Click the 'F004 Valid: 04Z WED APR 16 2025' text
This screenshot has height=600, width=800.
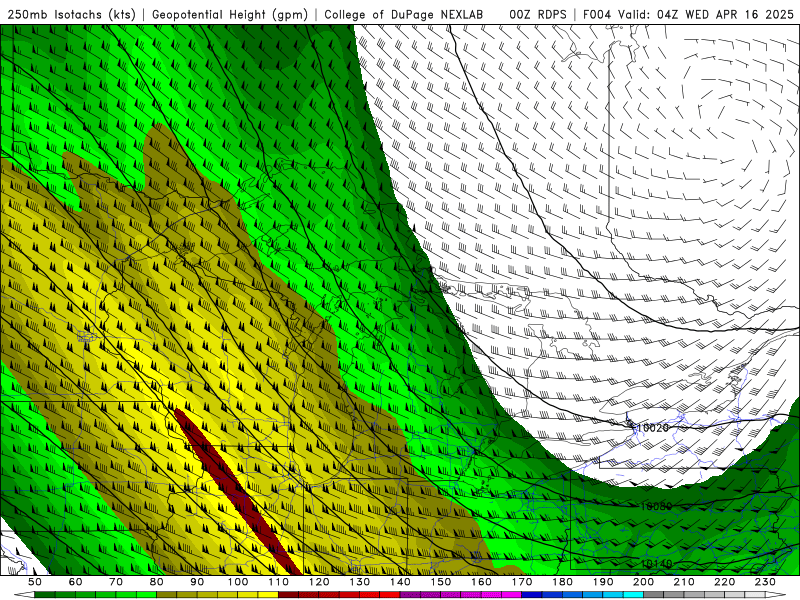(x=688, y=15)
